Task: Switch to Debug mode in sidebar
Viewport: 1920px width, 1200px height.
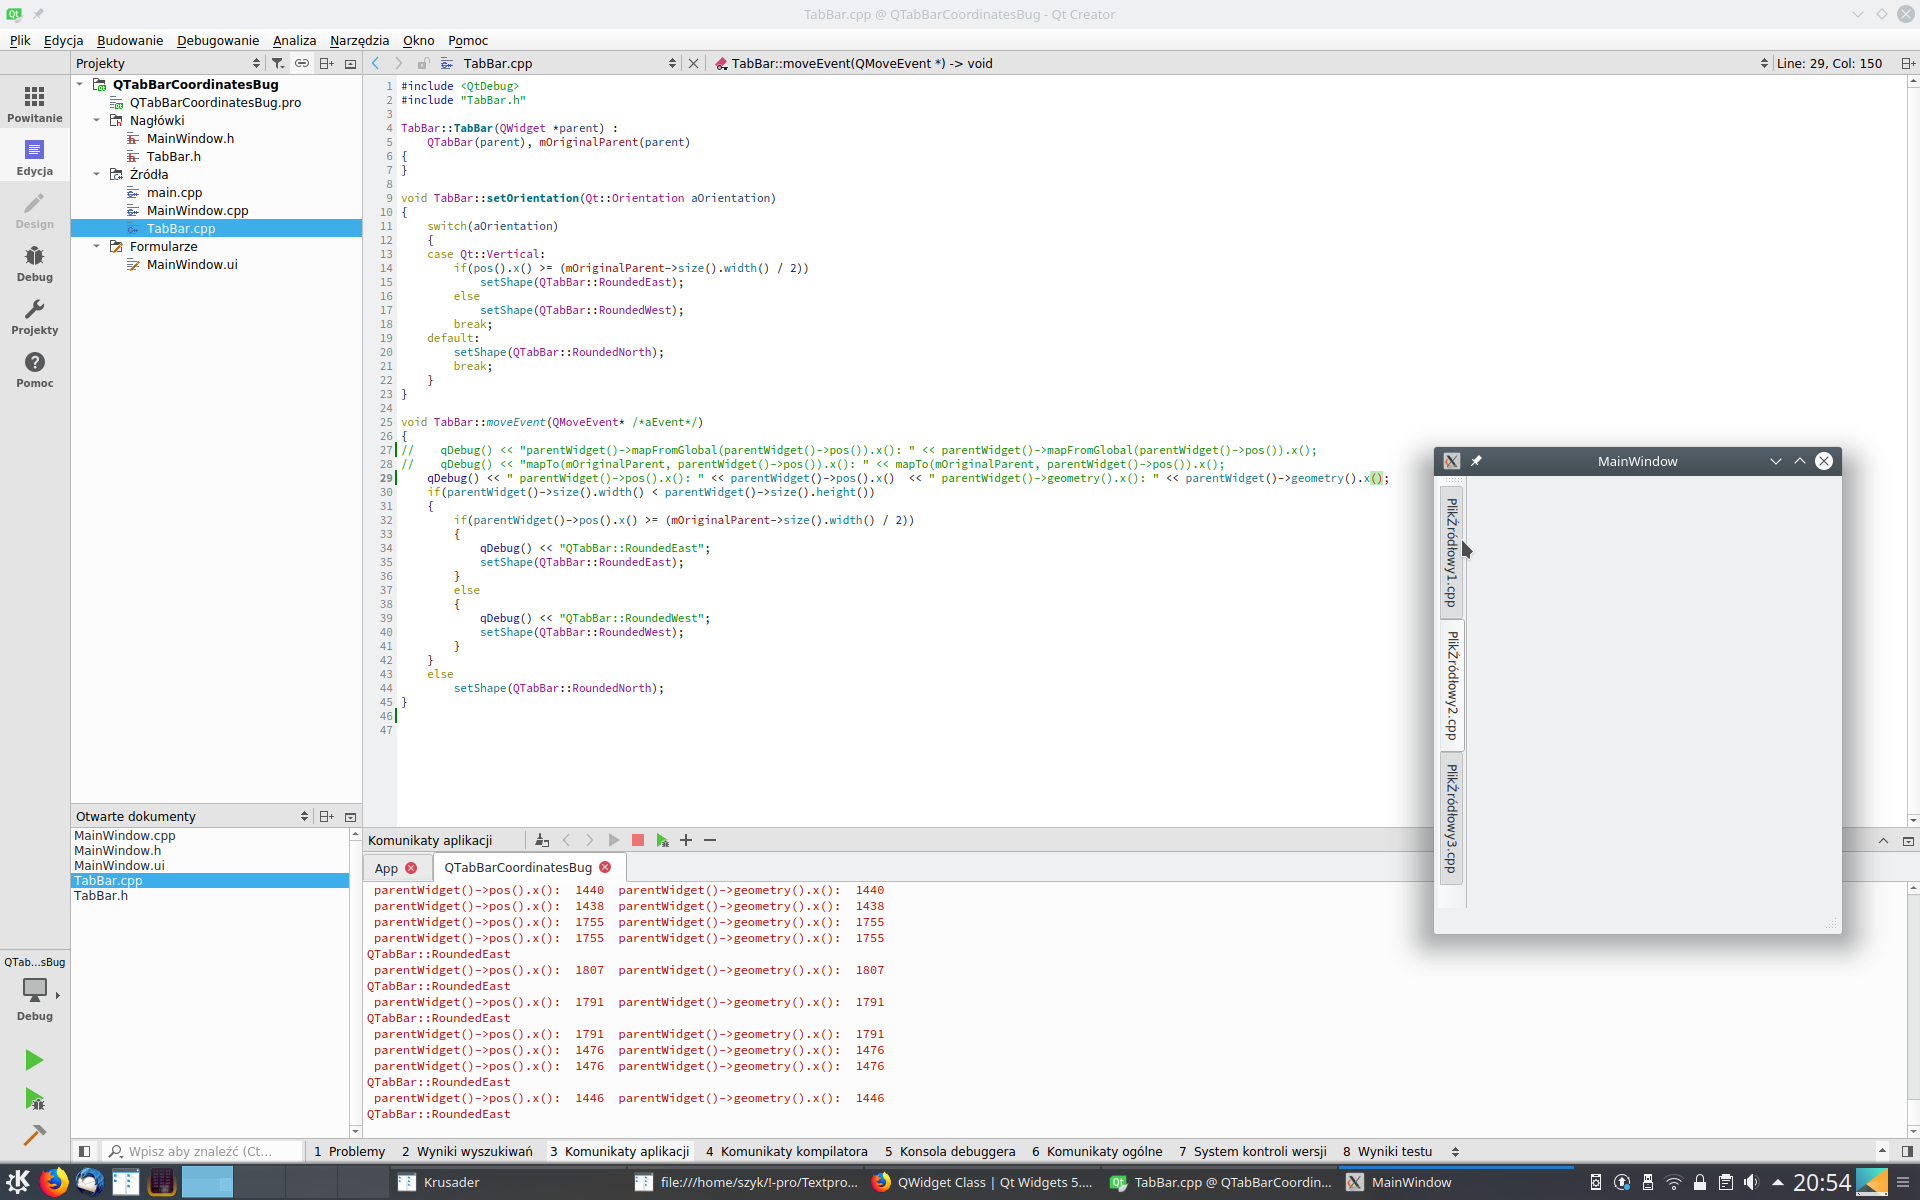Action: (x=34, y=263)
